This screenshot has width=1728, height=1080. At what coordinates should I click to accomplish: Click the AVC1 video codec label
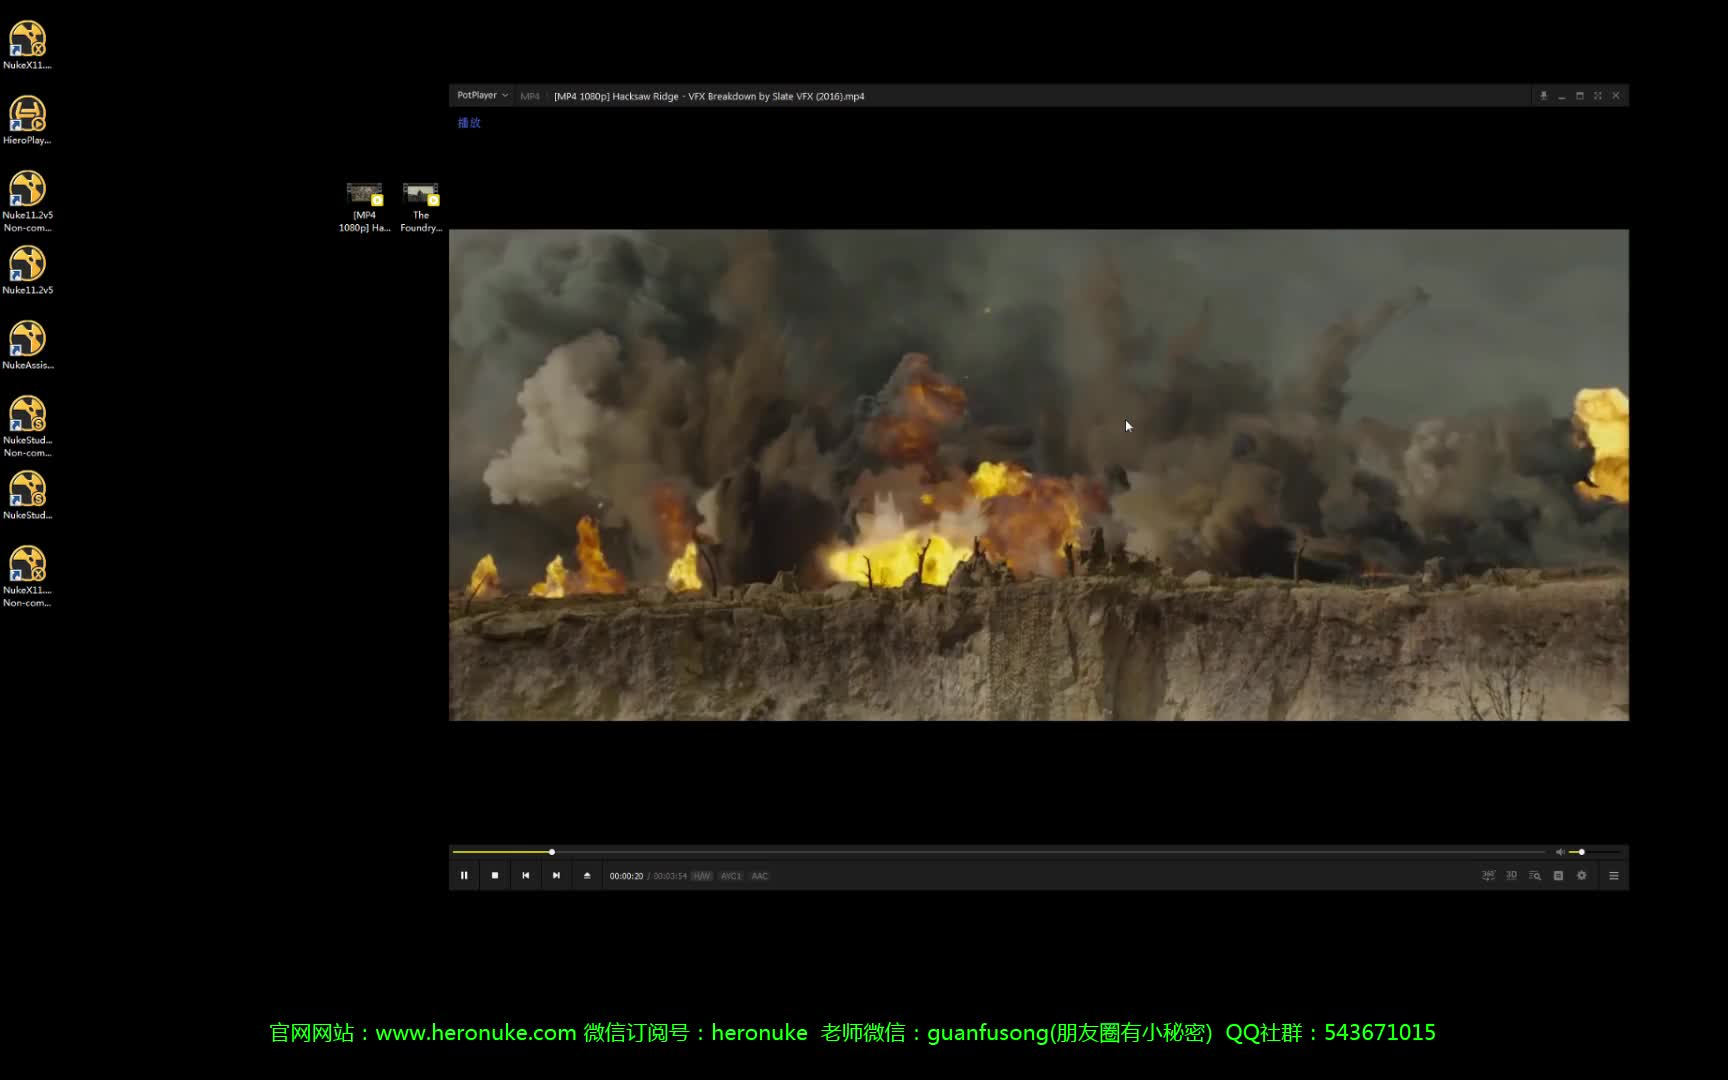tap(731, 876)
